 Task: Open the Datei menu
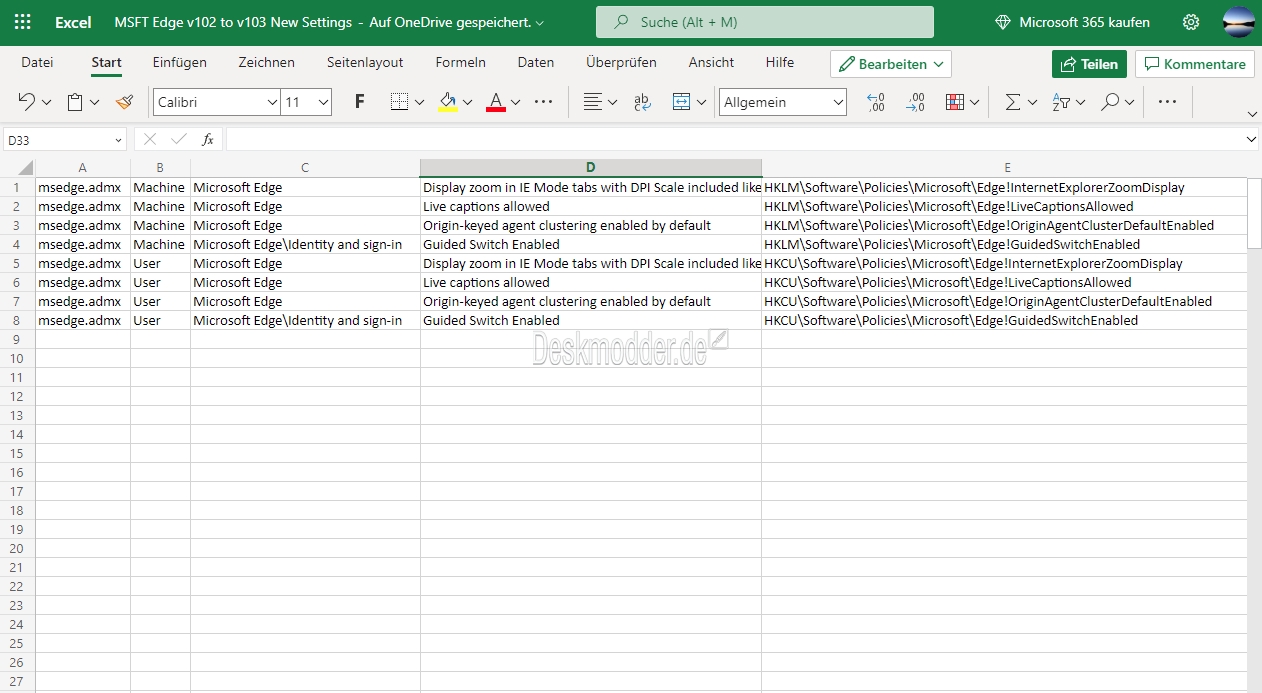tap(37, 62)
